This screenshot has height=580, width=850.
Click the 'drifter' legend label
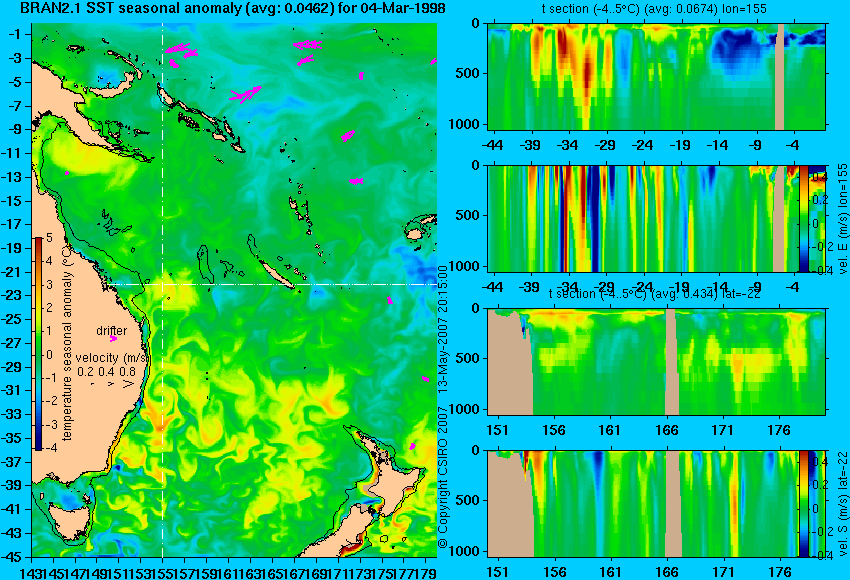[x=112, y=331]
